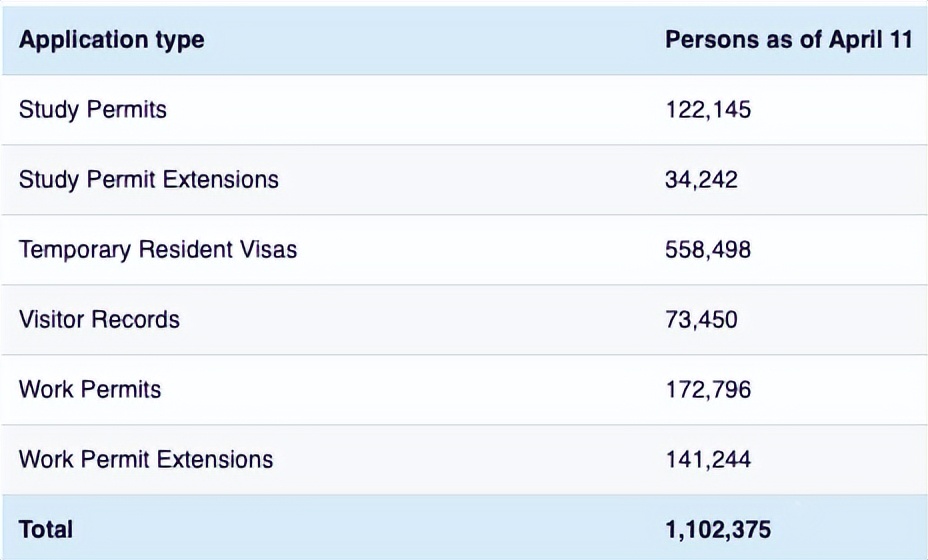928x560 pixels.
Task: Click the word Visas in Temporary Resident Visas
Action: pyautogui.click(x=266, y=249)
